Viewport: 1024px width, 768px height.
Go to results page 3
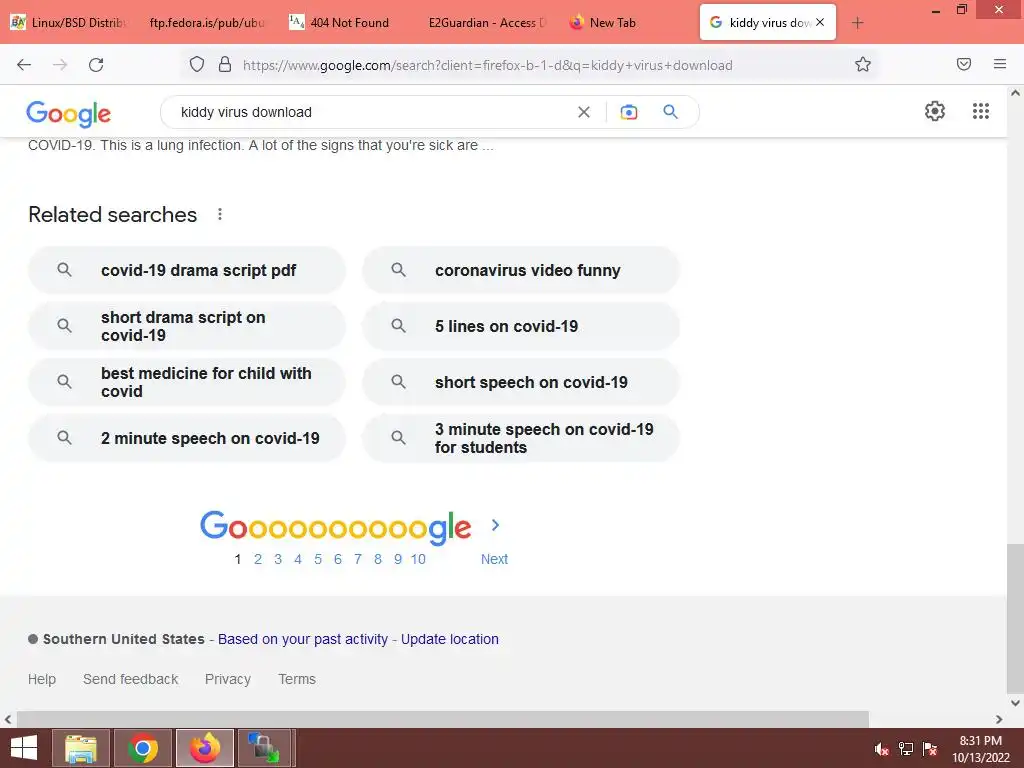pyautogui.click(x=278, y=559)
